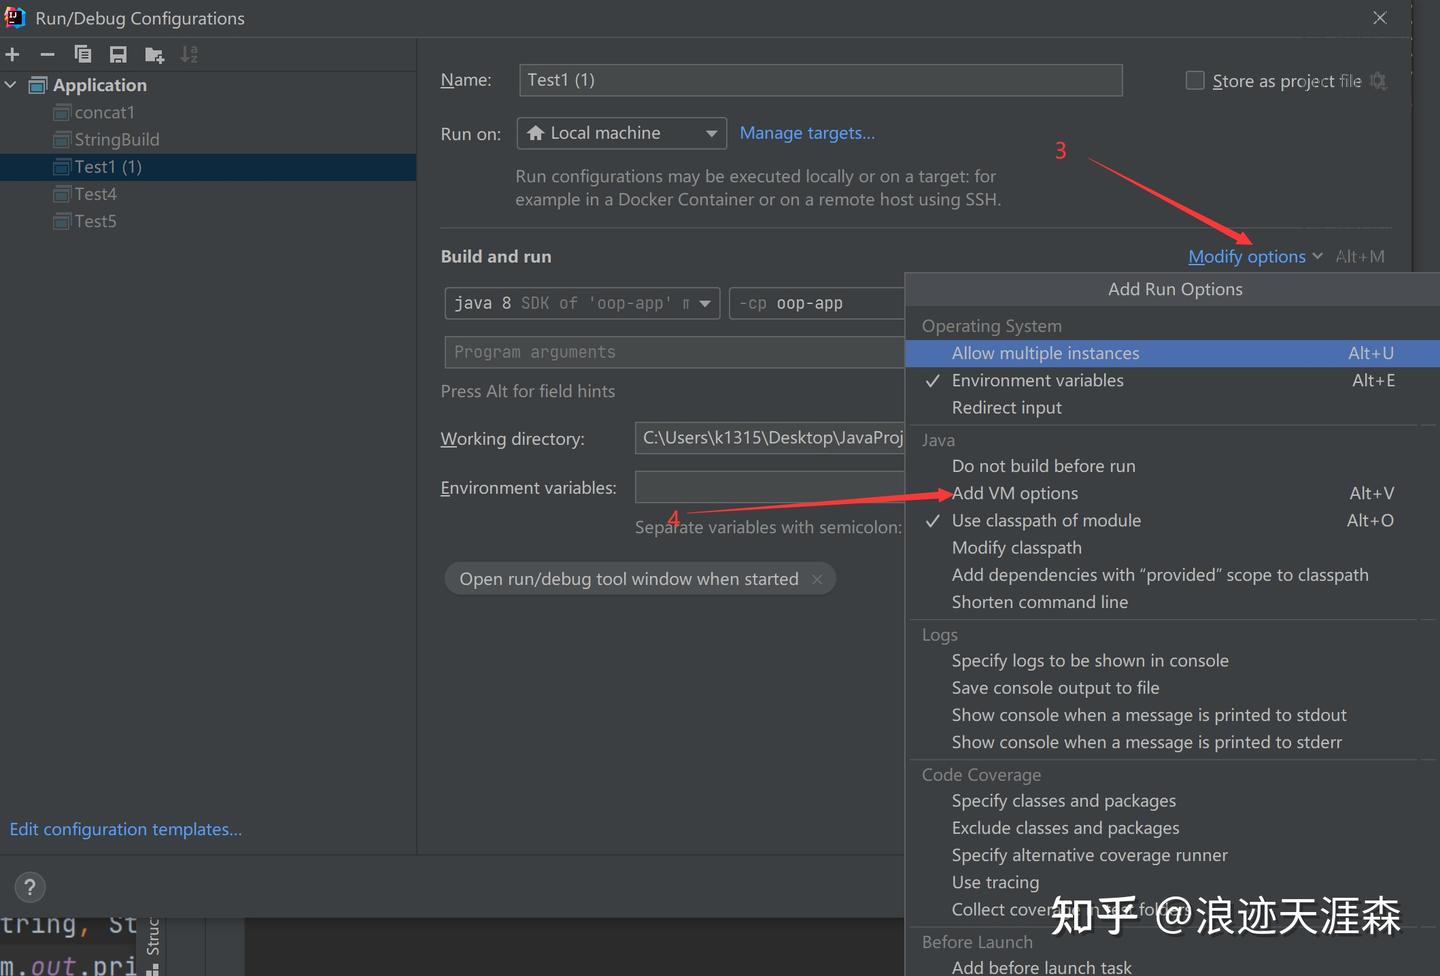Open the help button
The image size is (1440, 976).
[29, 887]
